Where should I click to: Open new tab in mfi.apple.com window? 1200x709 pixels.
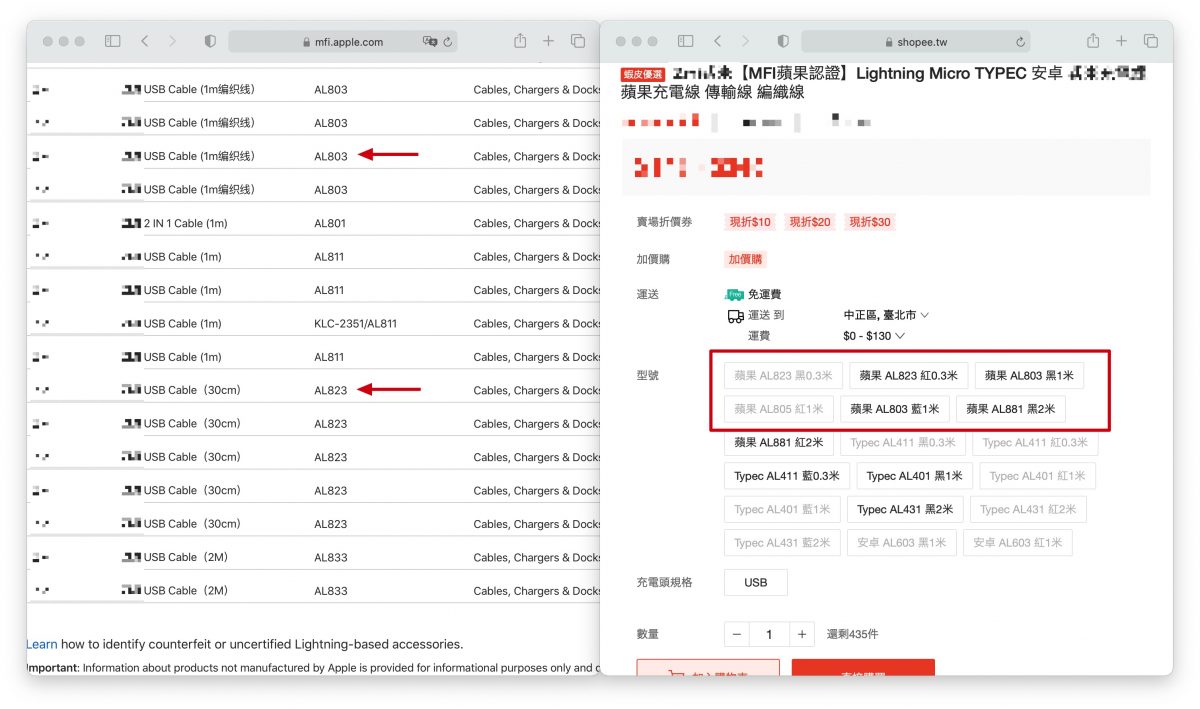point(548,41)
